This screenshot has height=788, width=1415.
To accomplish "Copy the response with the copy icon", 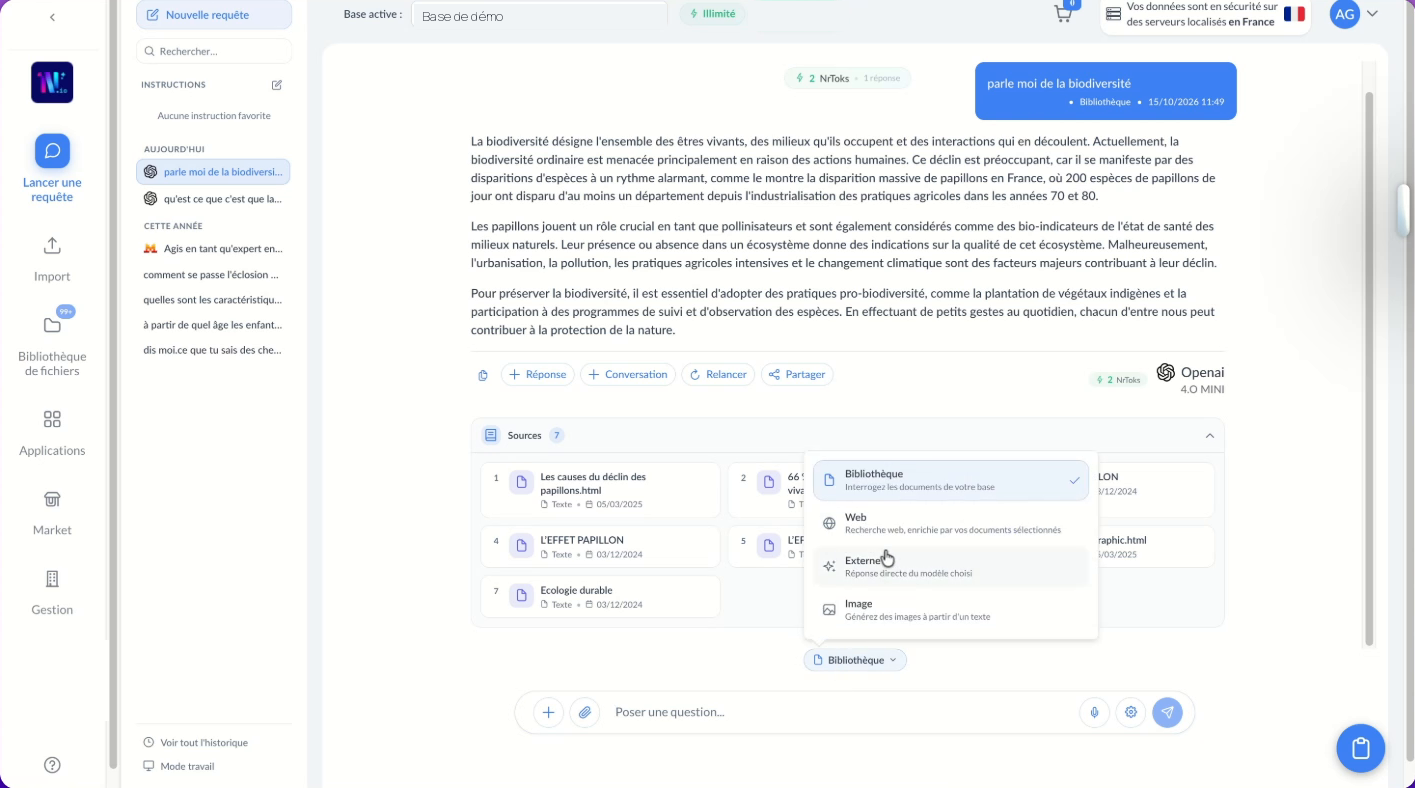I will (x=483, y=375).
